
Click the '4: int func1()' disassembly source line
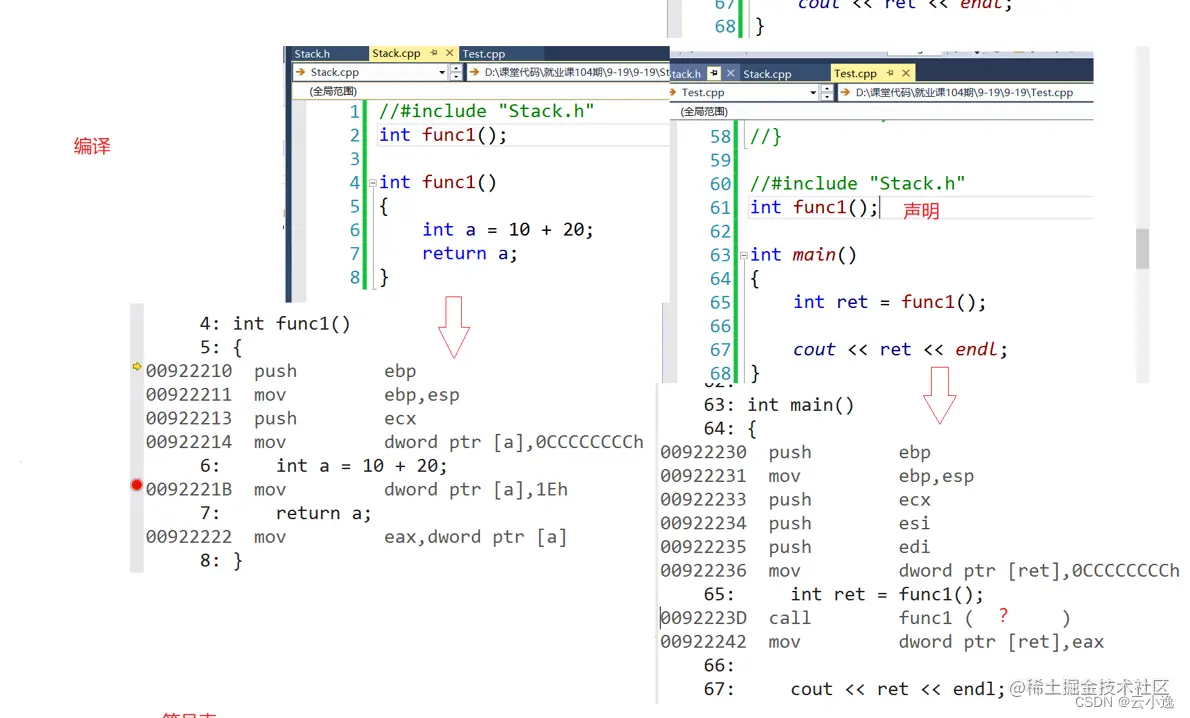tap(275, 323)
